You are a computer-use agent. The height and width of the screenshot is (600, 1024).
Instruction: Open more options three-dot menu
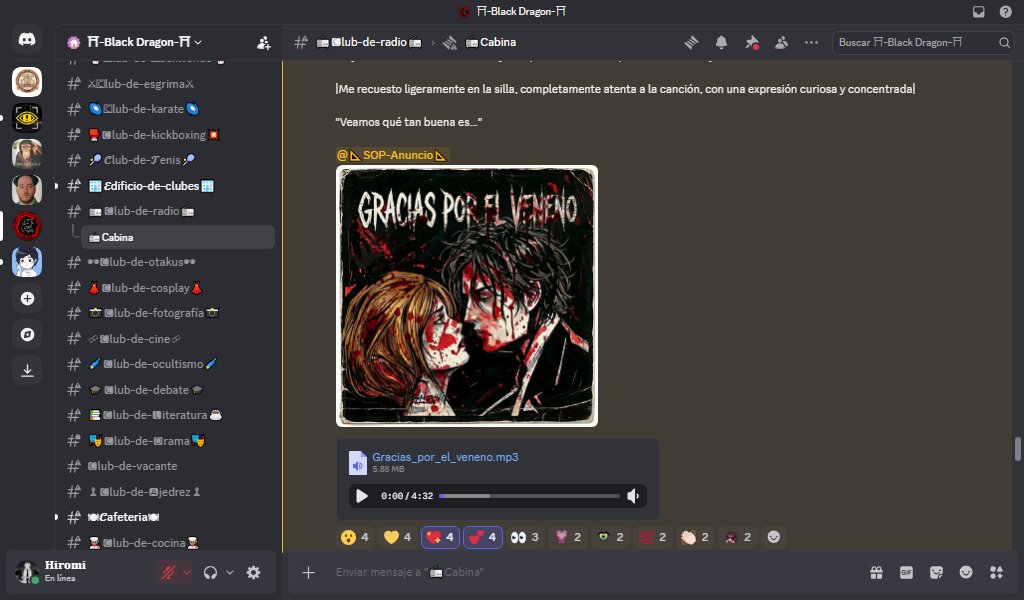tap(811, 42)
